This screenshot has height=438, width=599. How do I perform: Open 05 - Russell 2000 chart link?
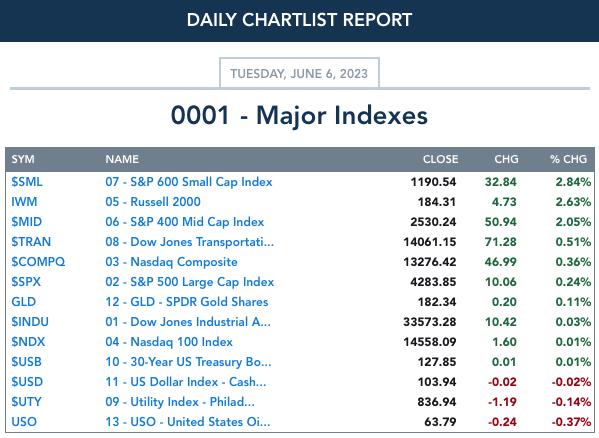pos(153,202)
